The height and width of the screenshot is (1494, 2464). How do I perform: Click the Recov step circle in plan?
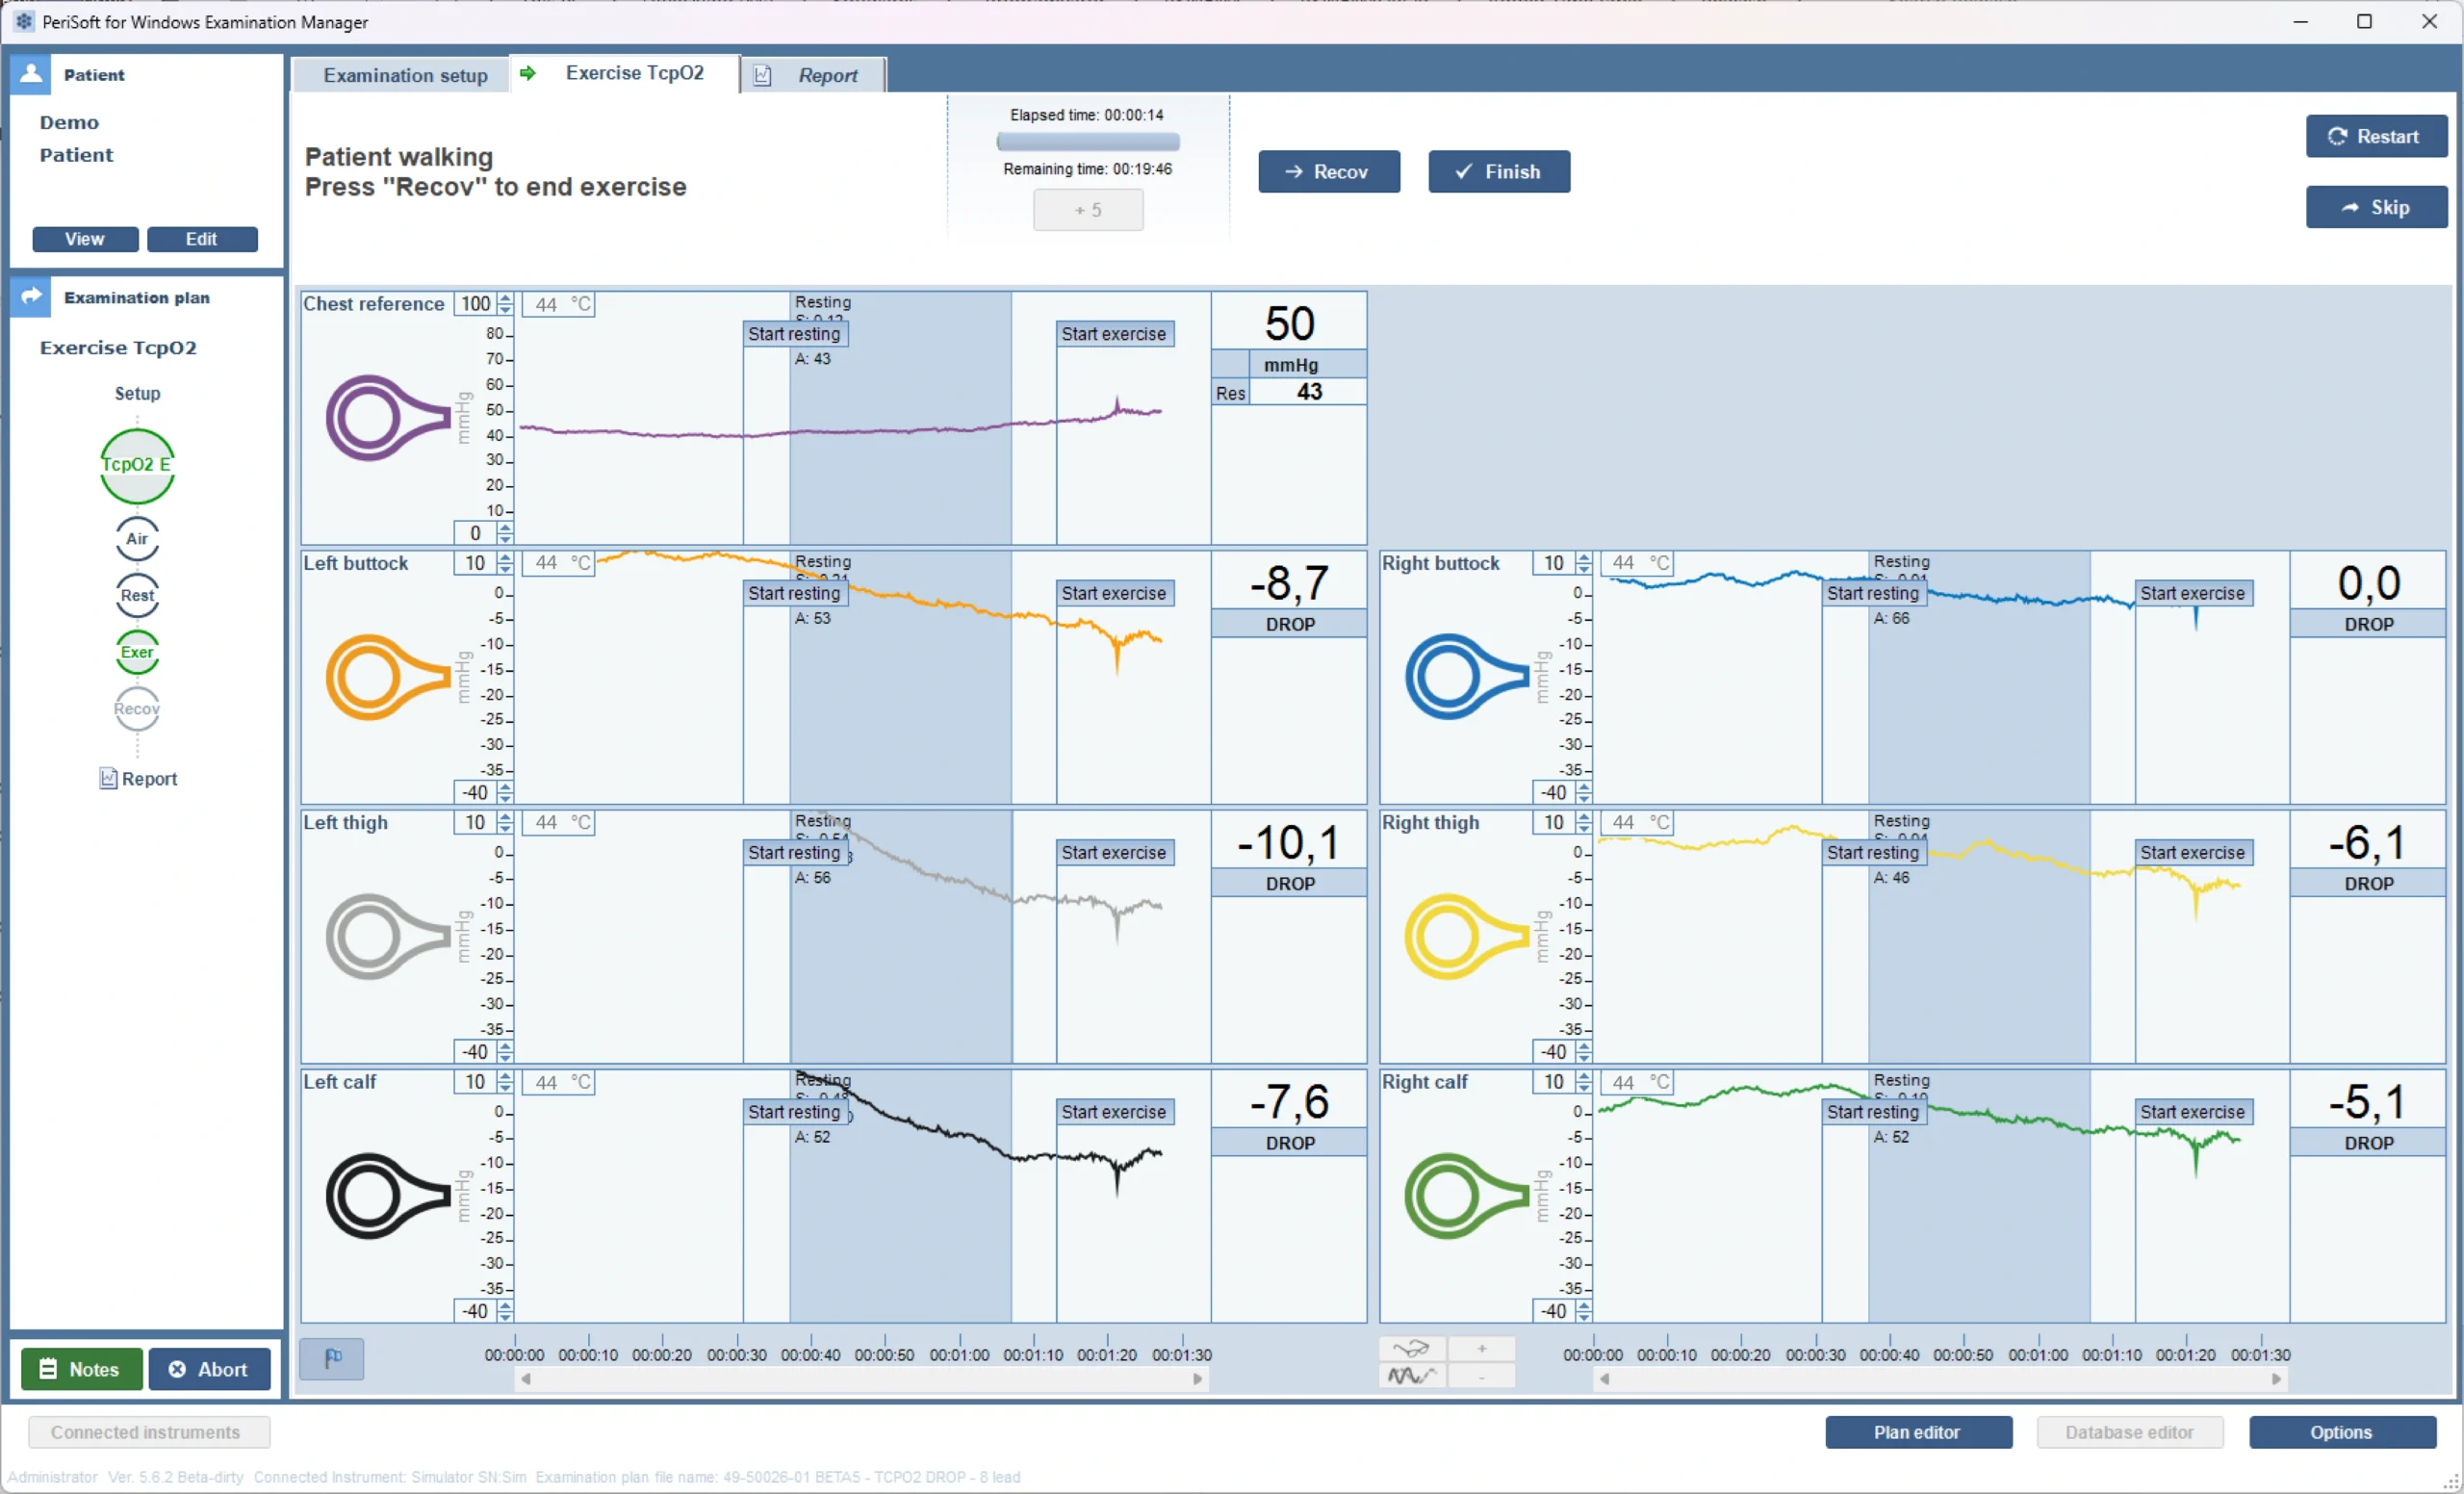137,709
